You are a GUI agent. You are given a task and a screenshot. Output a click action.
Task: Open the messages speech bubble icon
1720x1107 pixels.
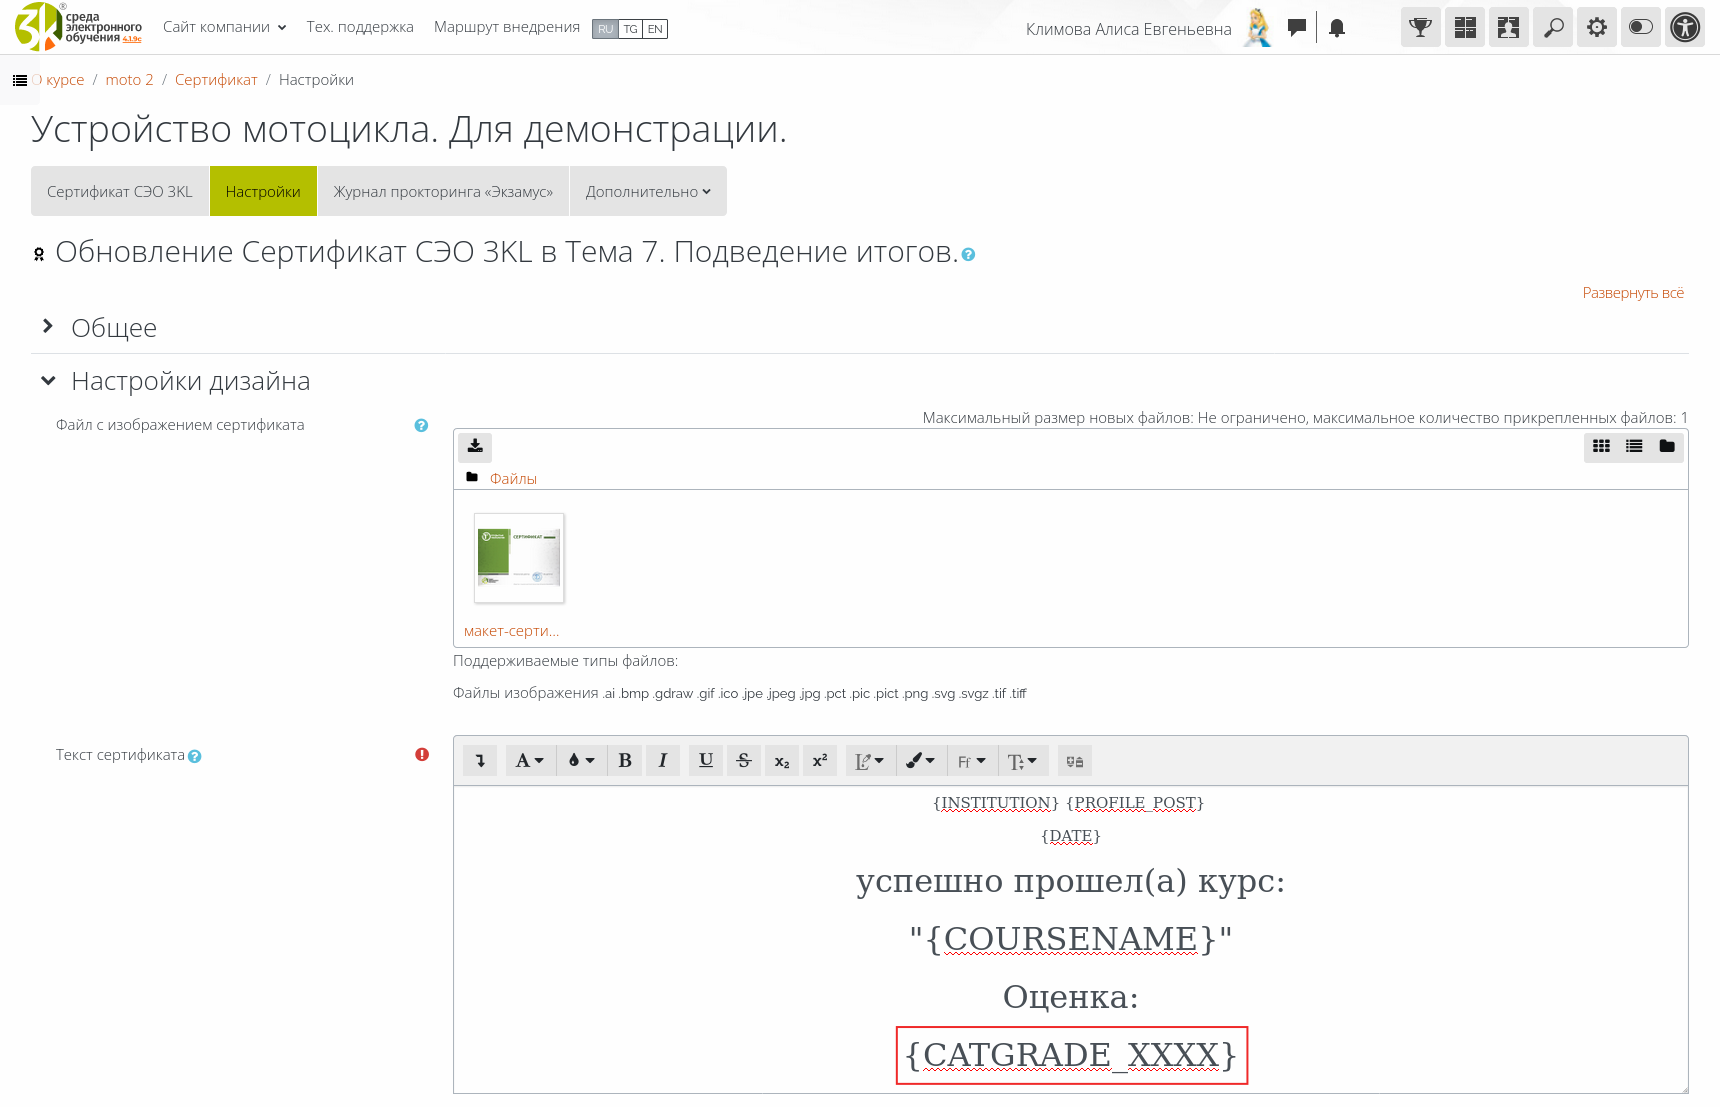1297,28
